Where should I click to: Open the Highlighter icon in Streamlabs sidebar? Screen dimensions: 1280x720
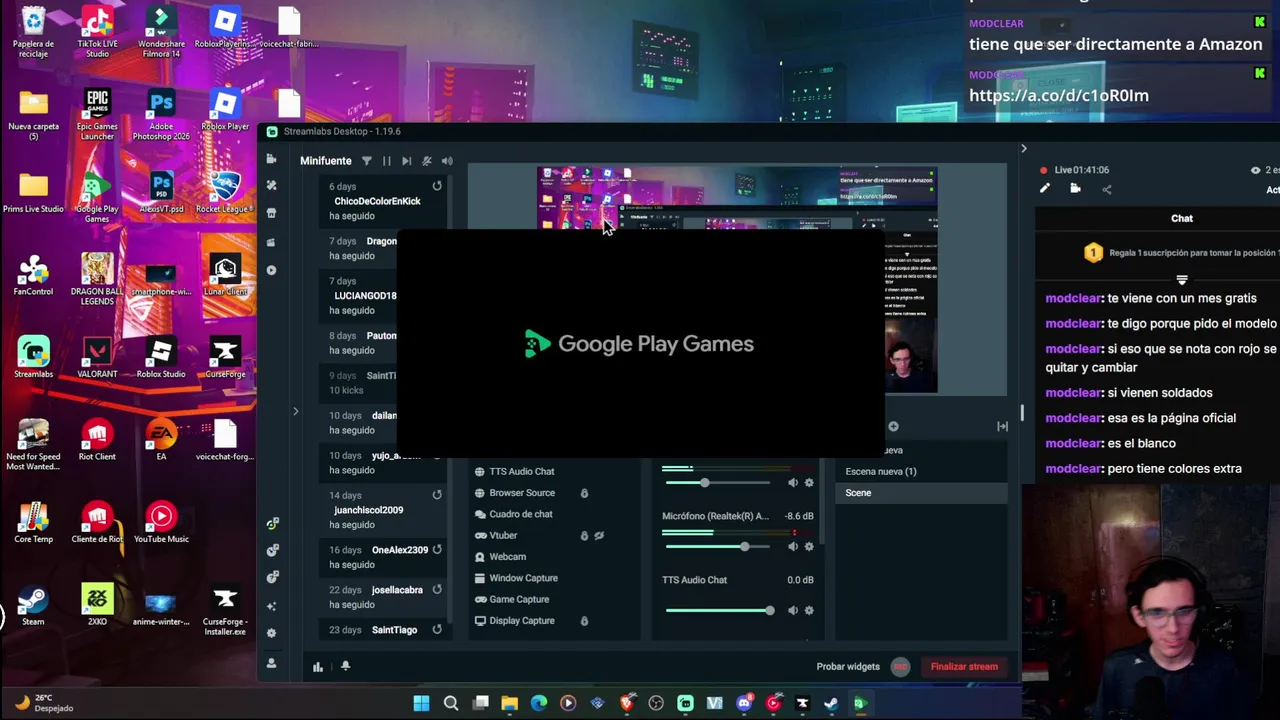click(x=271, y=242)
